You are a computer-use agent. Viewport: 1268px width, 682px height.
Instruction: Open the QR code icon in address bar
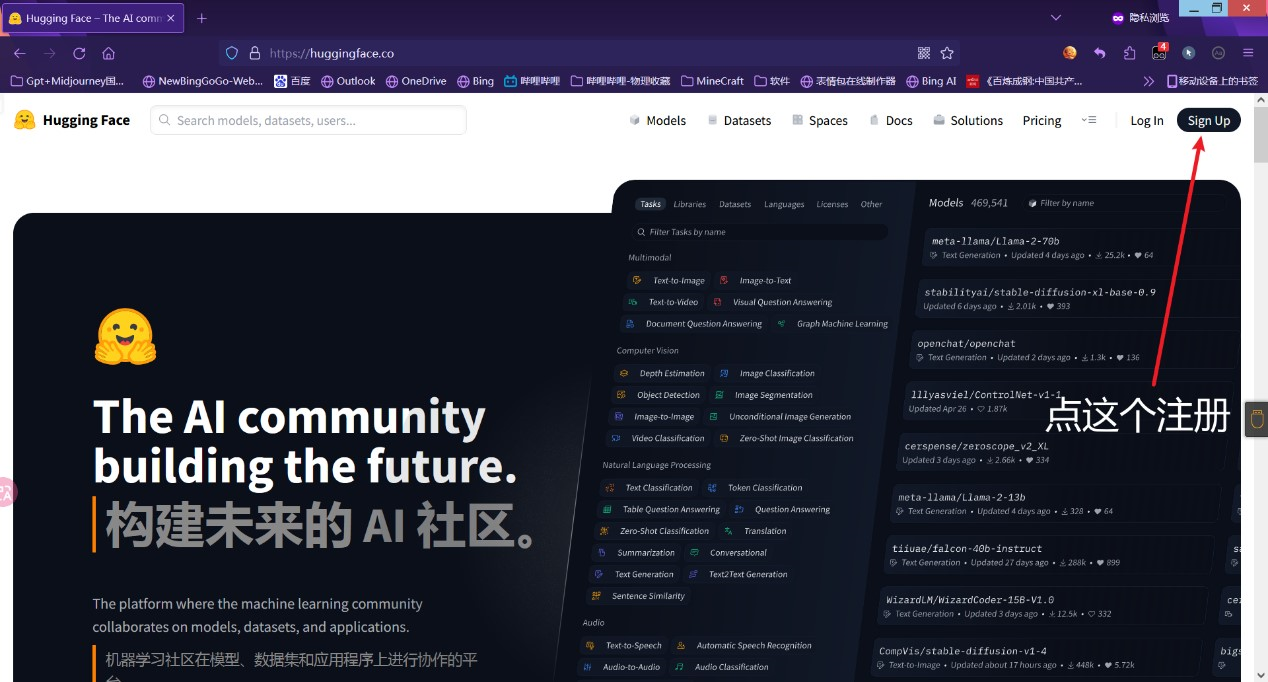pos(924,53)
